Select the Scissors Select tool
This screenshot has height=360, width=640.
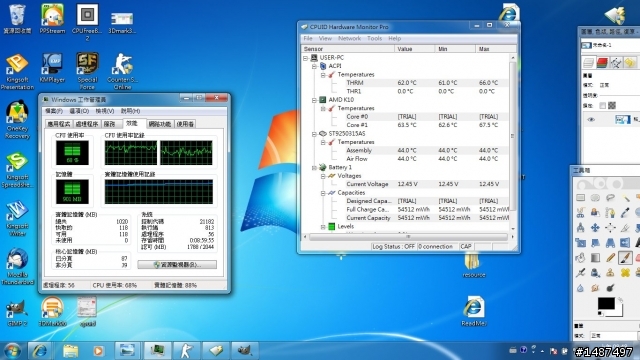(580, 213)
